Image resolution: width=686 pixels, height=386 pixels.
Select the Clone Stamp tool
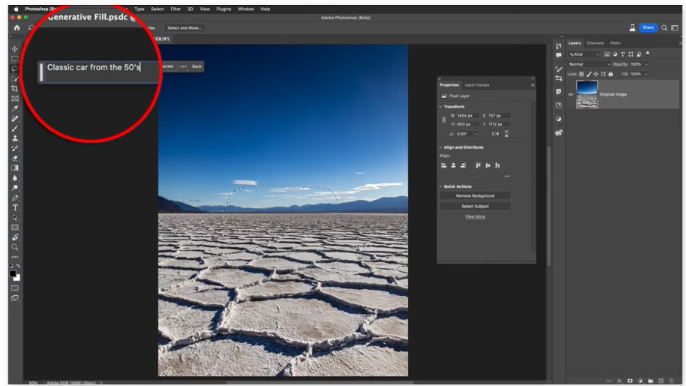click(15, 138)
